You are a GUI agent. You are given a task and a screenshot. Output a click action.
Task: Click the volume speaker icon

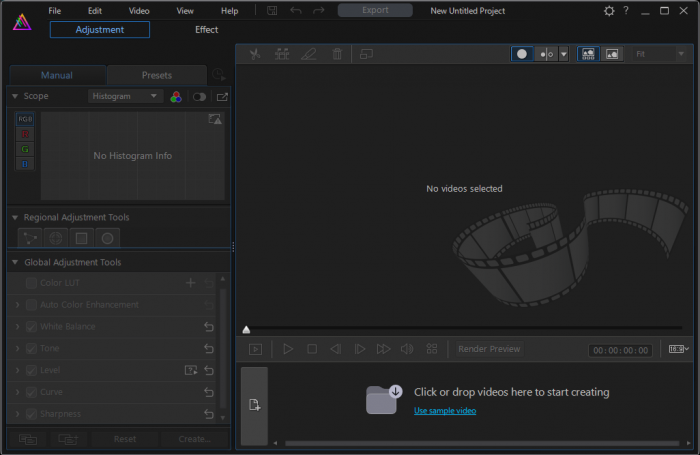pyautogui.click(x=407, y=349)
